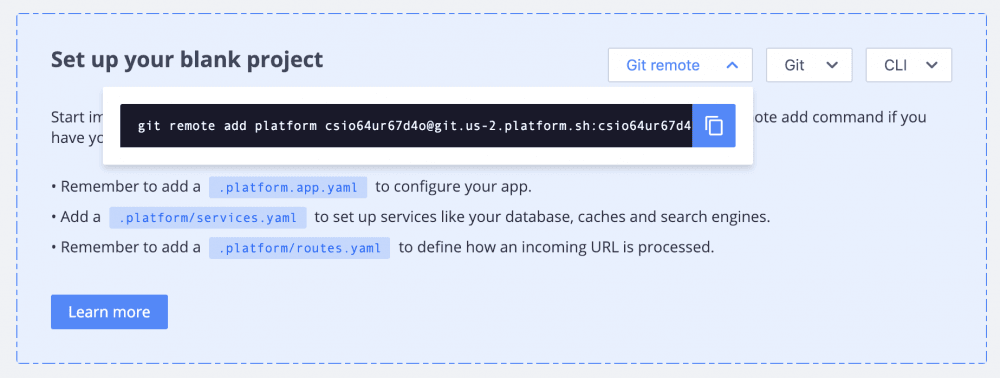Click the "Set up your blank project" heading

coord(187,60)
